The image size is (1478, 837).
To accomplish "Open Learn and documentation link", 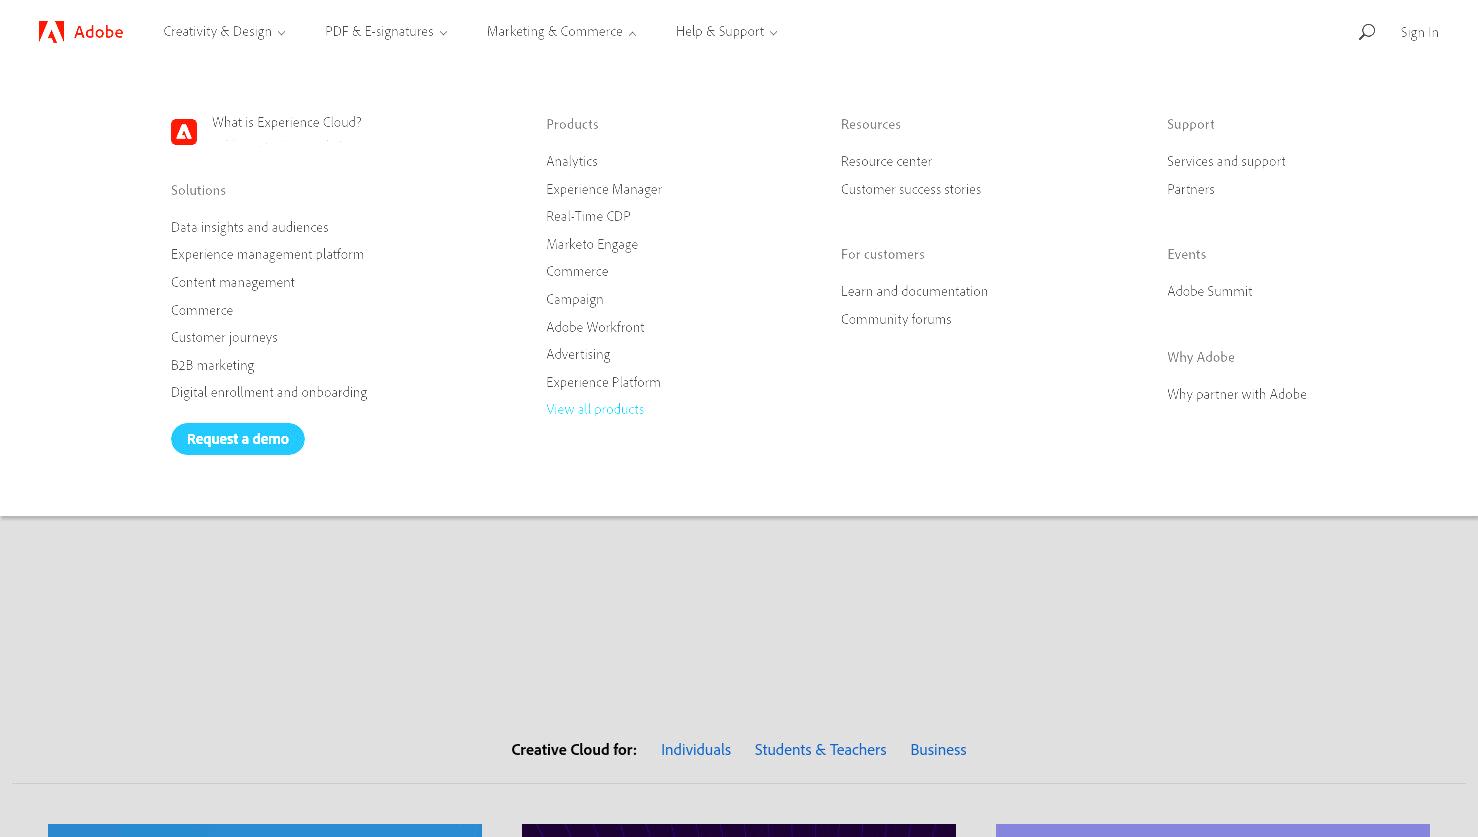I will click(914, 291).
